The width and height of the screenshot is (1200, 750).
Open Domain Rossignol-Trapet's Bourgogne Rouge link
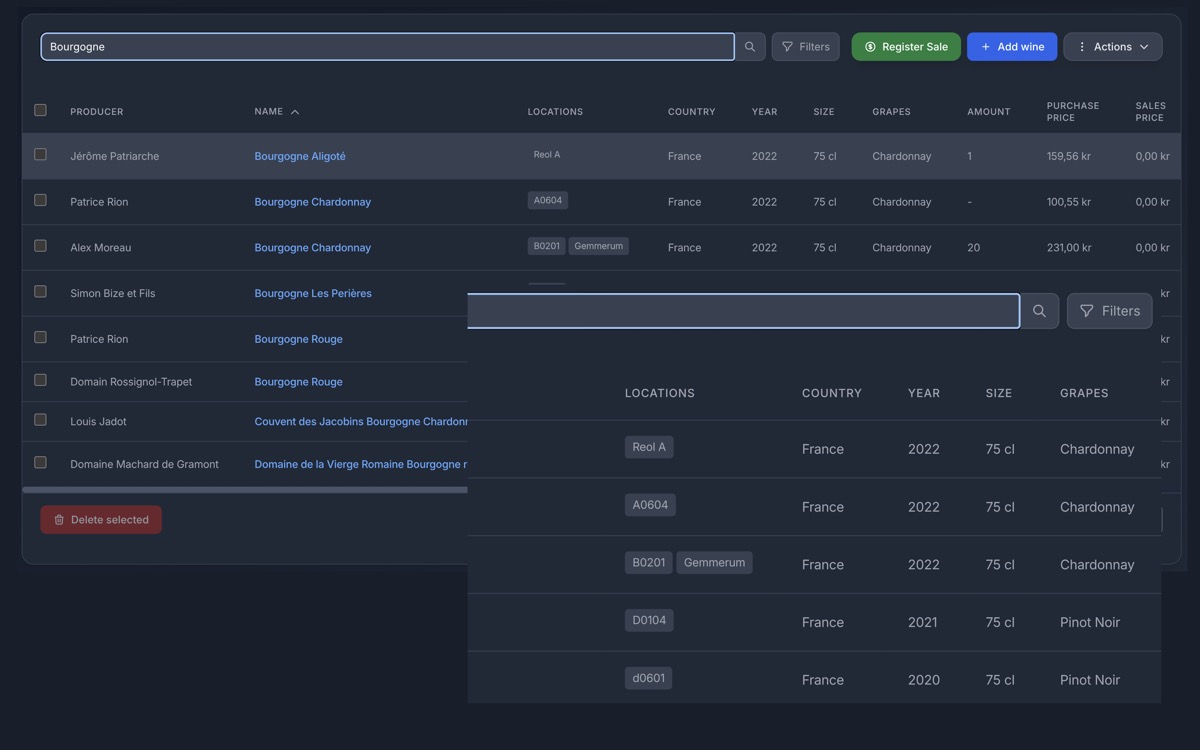(298, 382)
